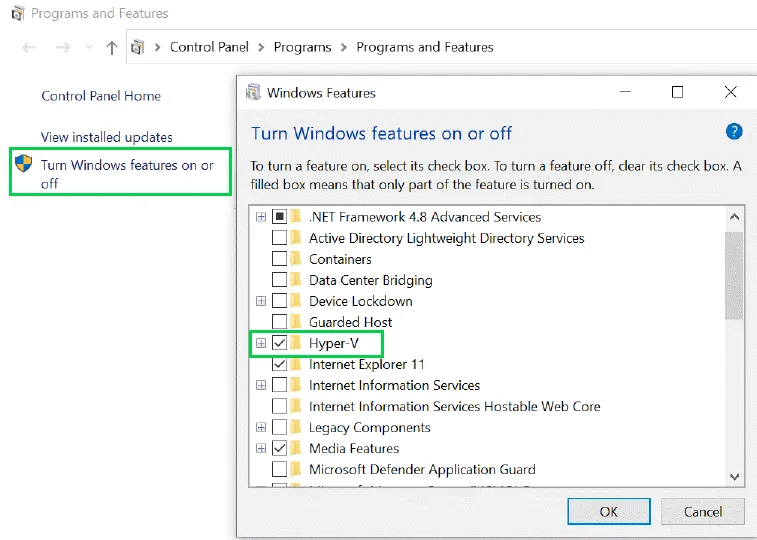This screenshot has width=757, height=540.
Task: Click the Media Features folder icon
Action: pyautogui.click(x=296, y=448)
